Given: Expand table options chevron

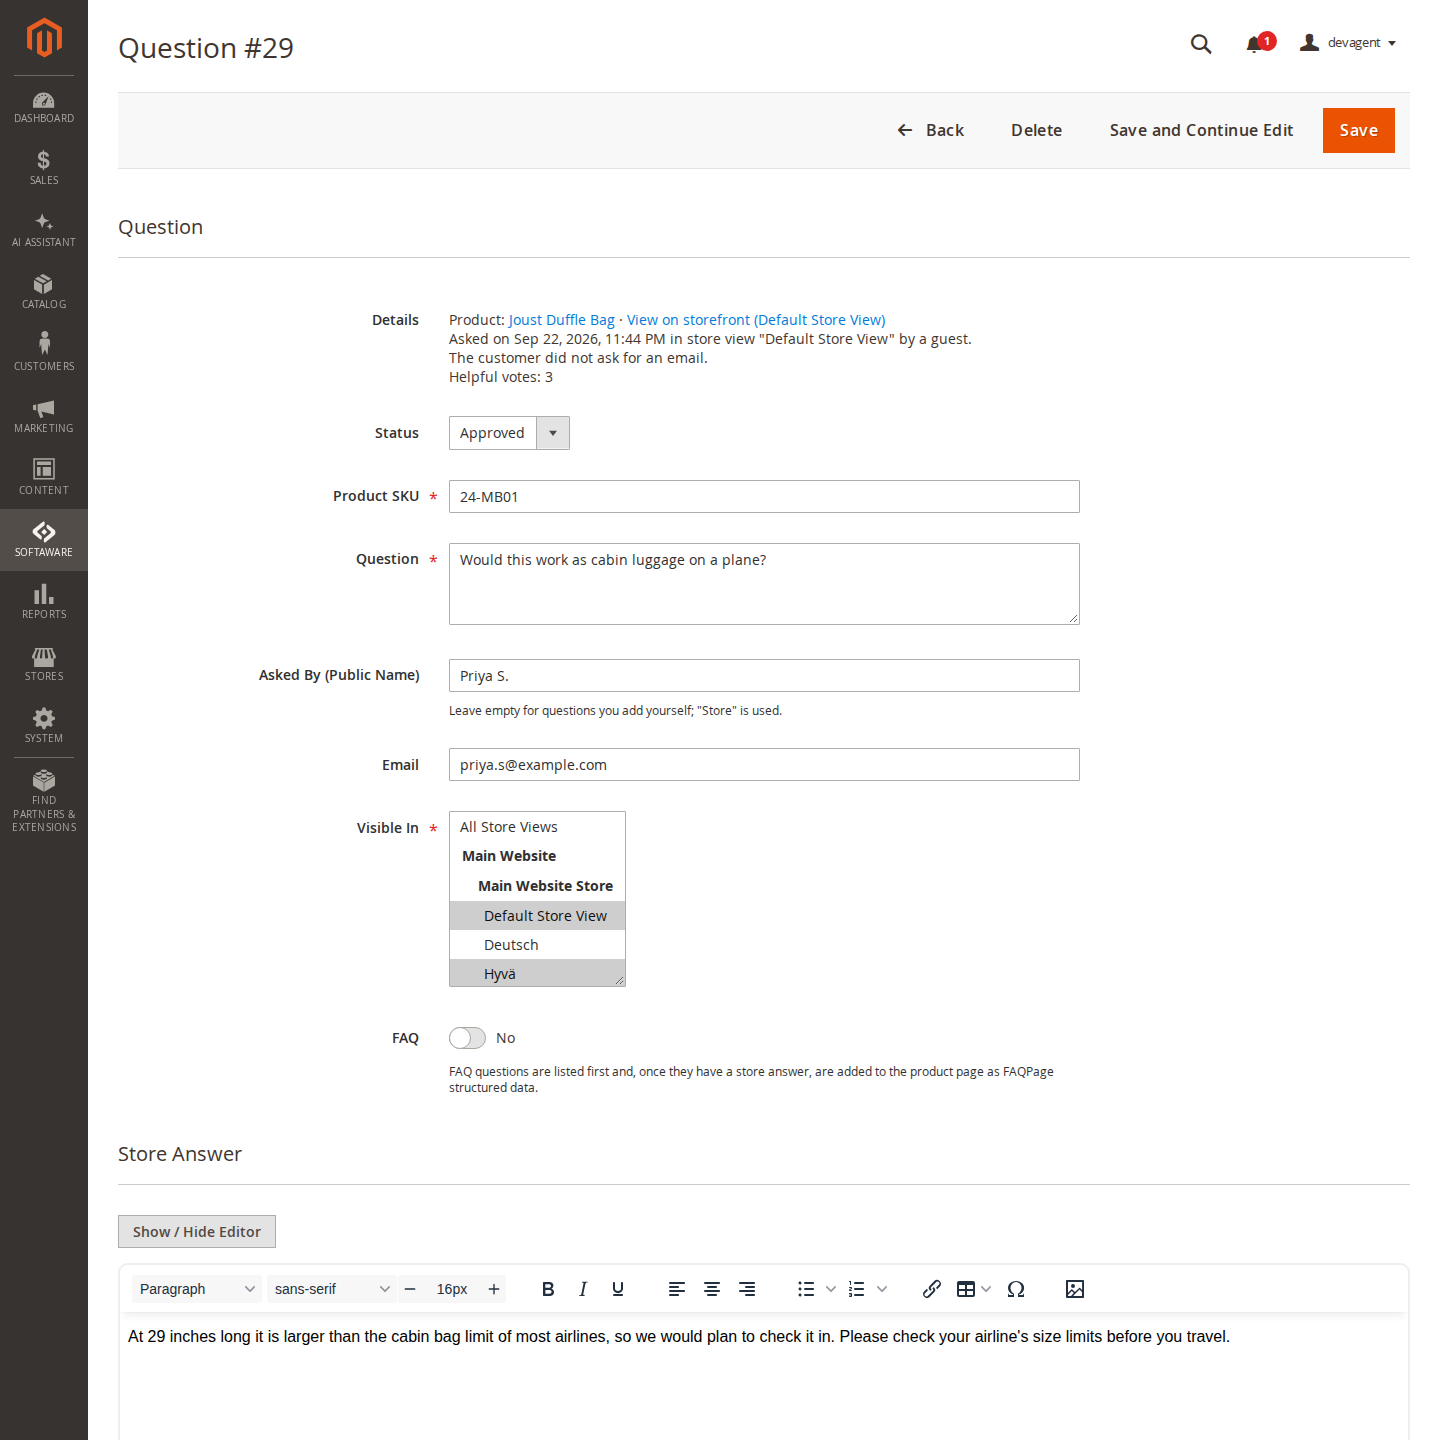Looking at the screenshot, I should click(x=986, y=1289).
